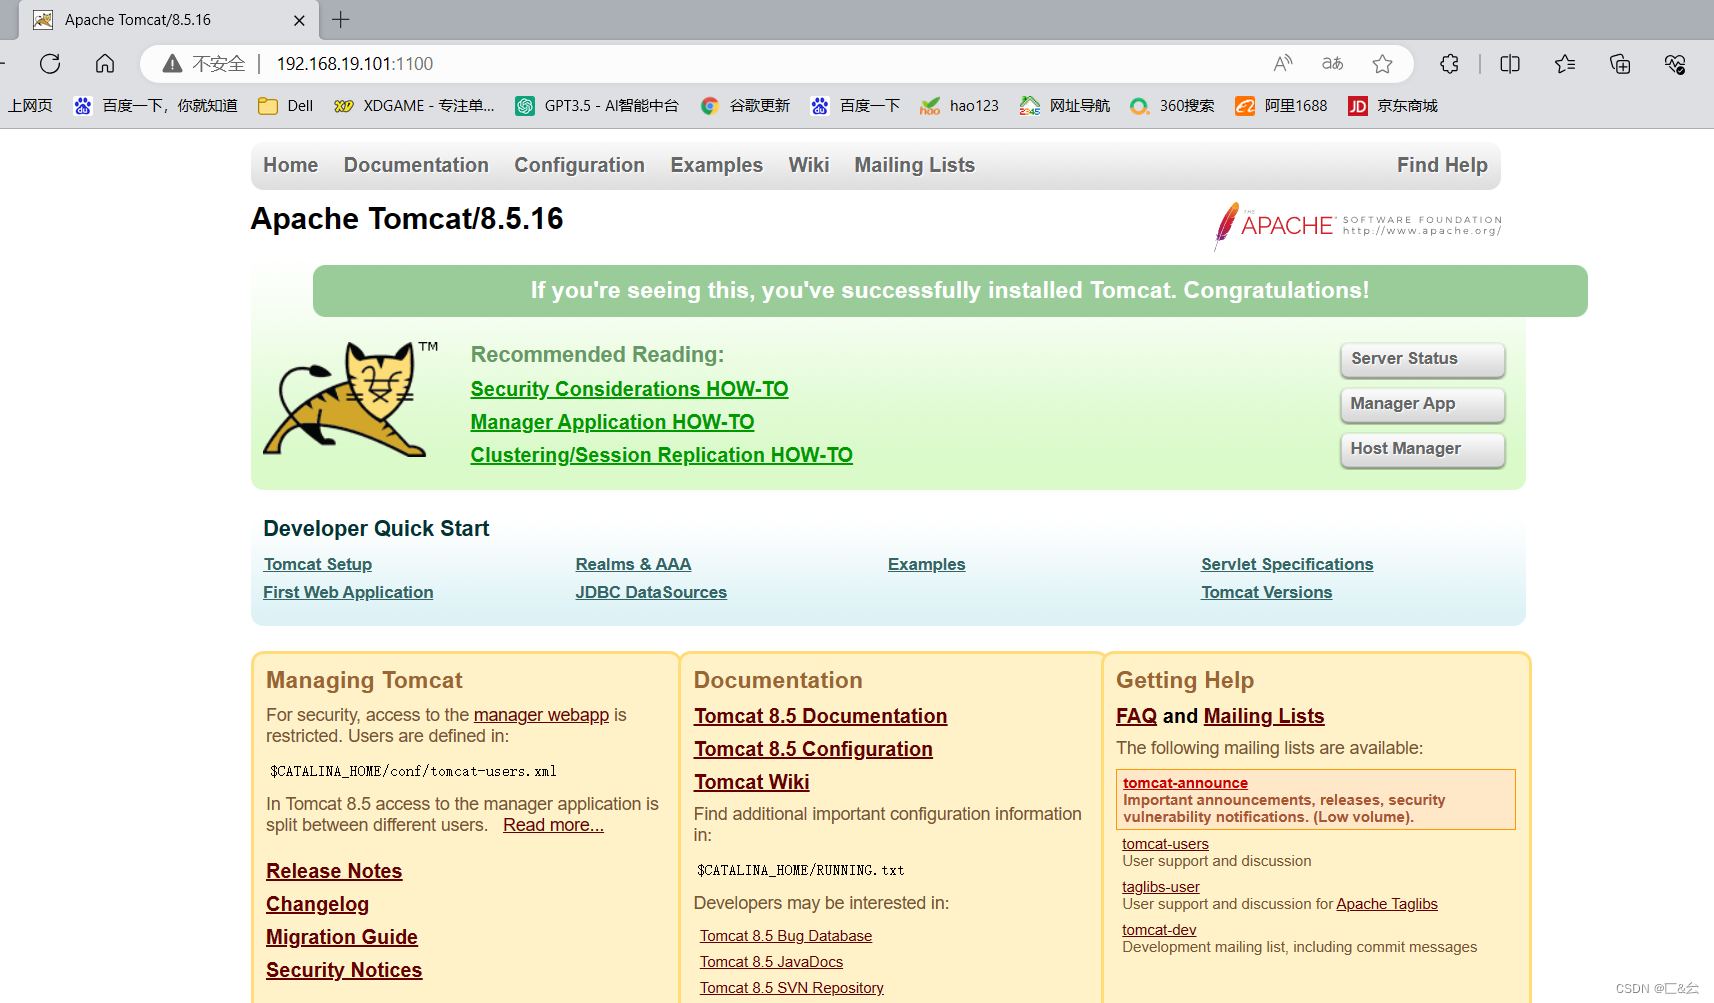Image resolution: width=1714 pixels, height=1003 pixels.
Task: Open the Release Notes link
Action: pos(334,871)
